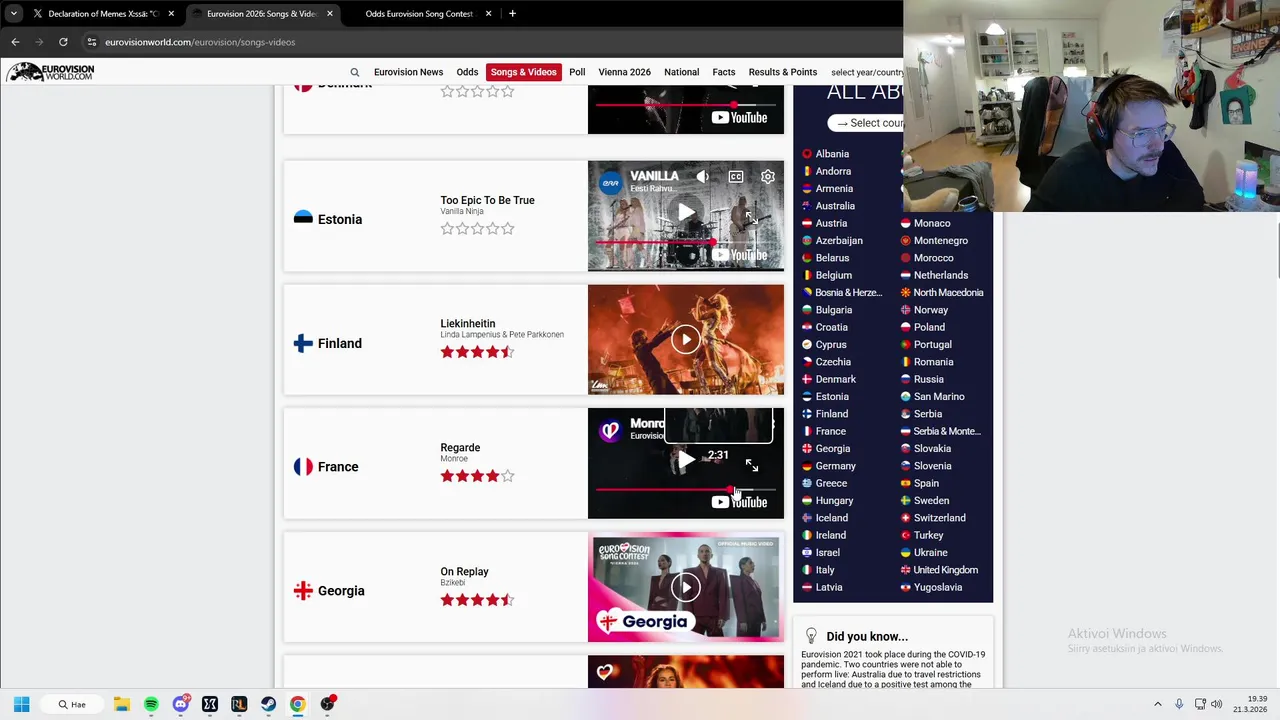Rate Finland song five stars
Image resolution: width=1280 pixels, height=720 pixels.
coord(508,352)
